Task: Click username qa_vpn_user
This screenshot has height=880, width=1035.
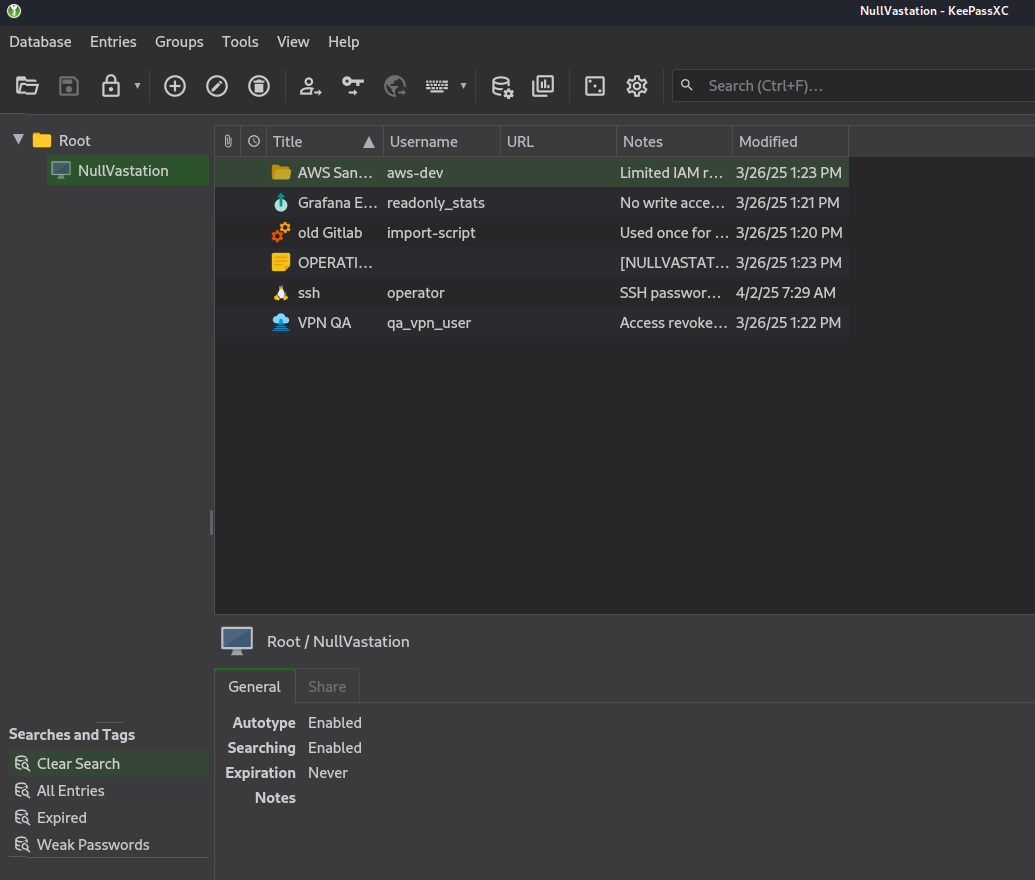Action: 429,323
